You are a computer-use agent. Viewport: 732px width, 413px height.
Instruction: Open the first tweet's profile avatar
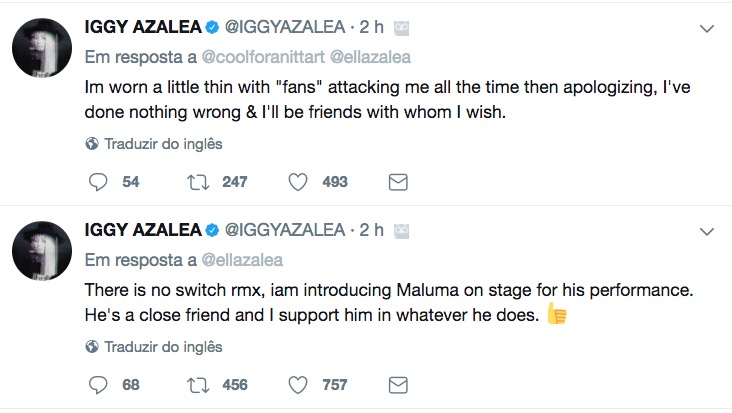(x=42, y=53)
